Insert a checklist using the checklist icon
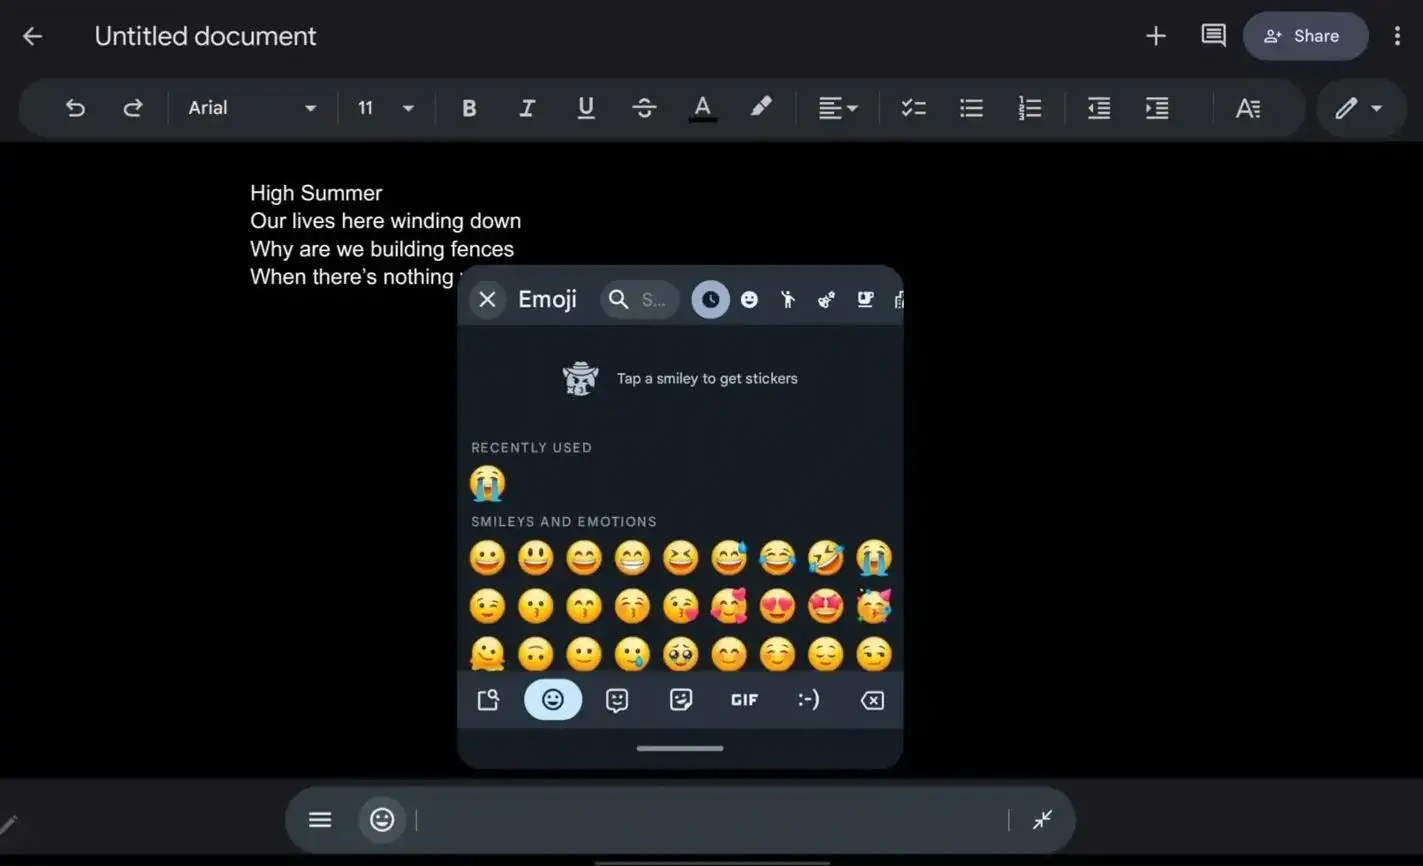The width and height of the screenshot is (1423, 866). point(913,108)
